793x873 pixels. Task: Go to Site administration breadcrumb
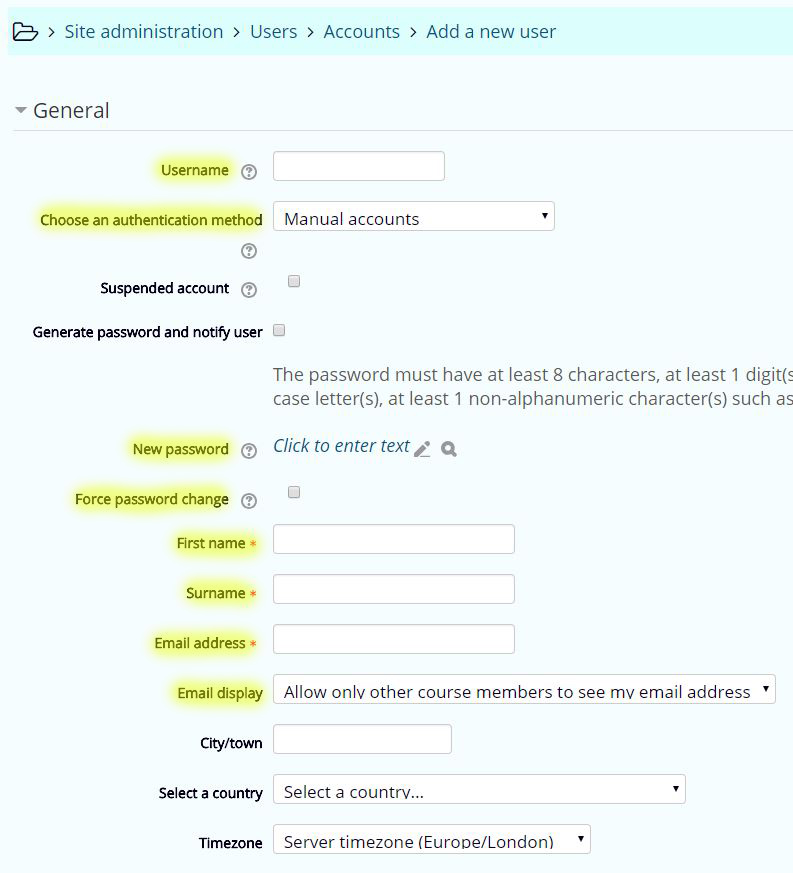coord(144,32)
